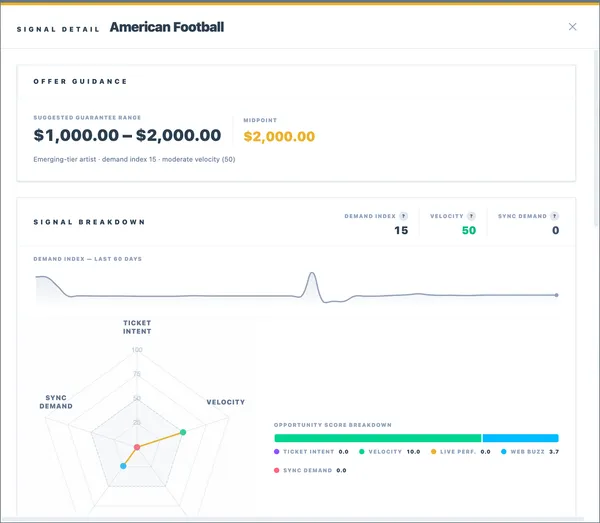Open the Velocity help tooltip icon
Image resolution: width=600 pixels, height=523 pixels.
pos(471,216)
